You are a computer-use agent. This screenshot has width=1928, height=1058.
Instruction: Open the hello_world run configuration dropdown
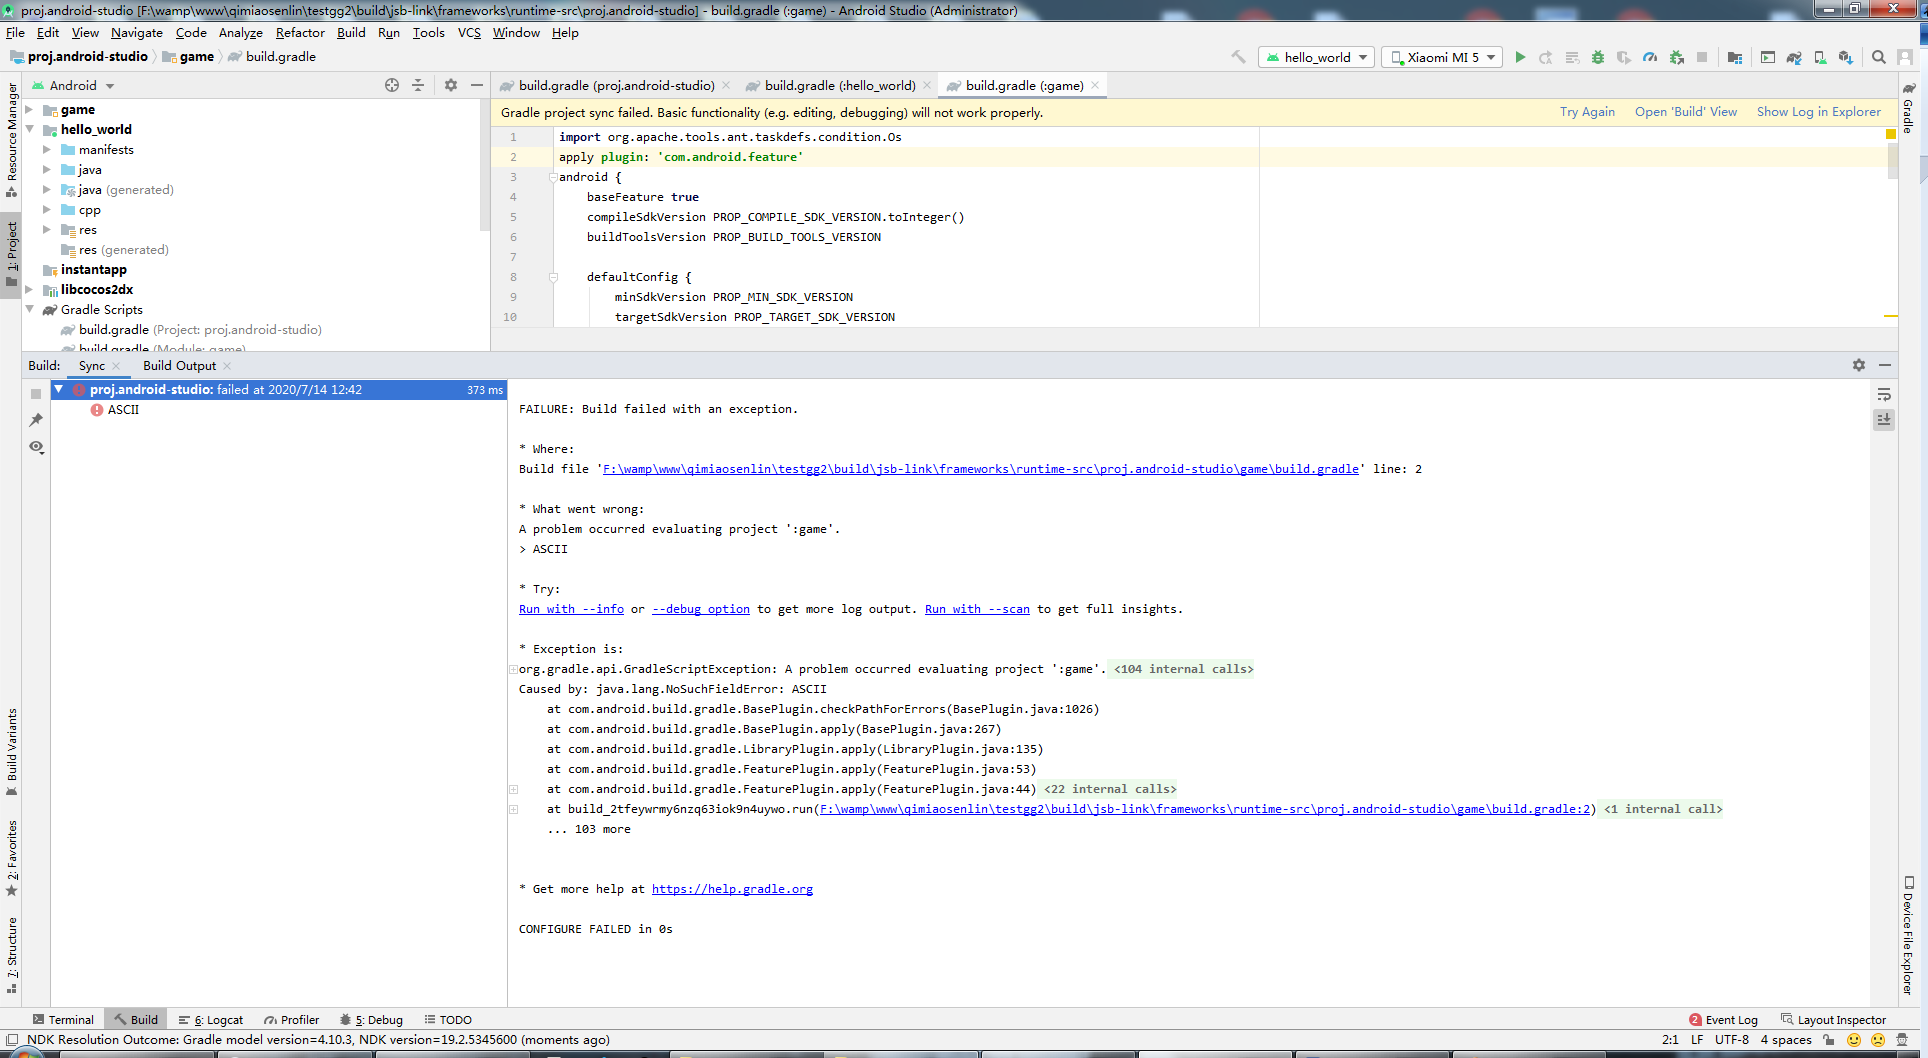(x=1316, y=57)
